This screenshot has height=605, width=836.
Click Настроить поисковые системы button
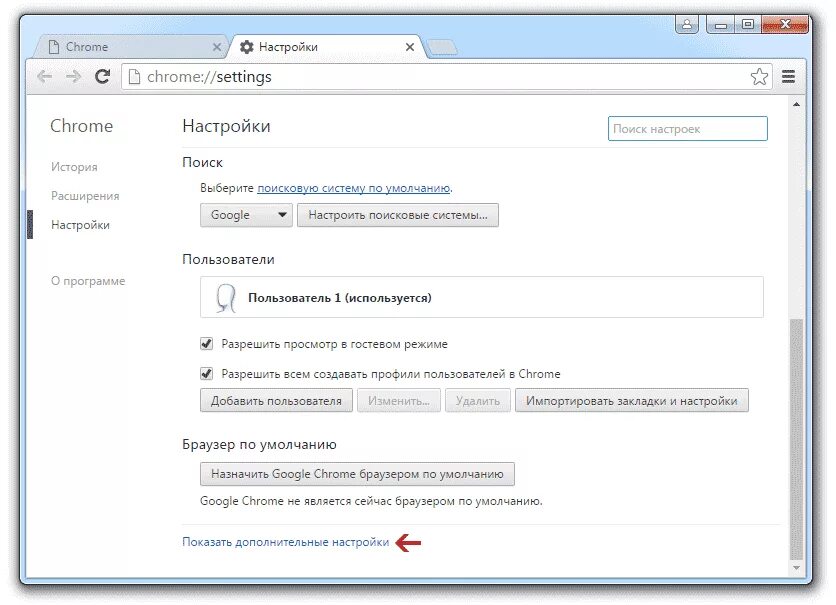pyautogui.click(x=398, y=215)
